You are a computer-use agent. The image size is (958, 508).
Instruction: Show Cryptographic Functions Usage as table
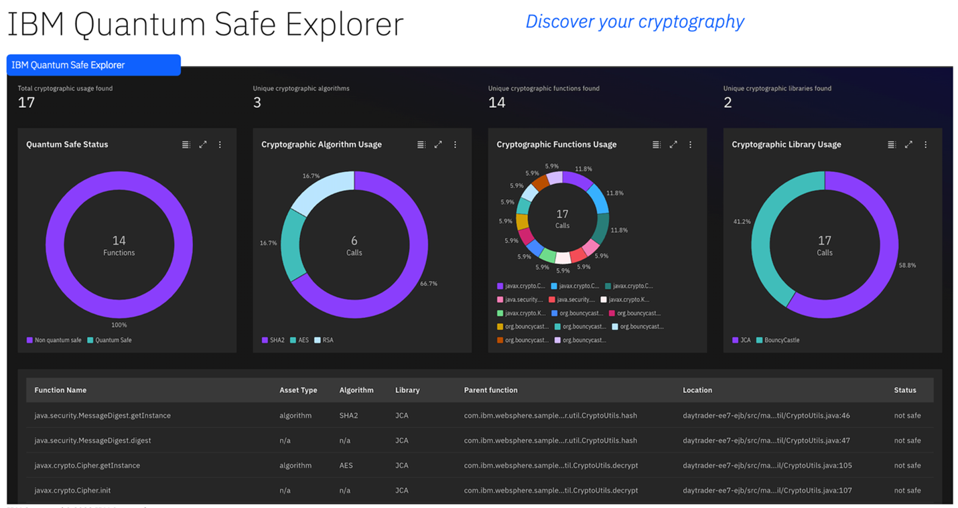[x=656, y=145]
